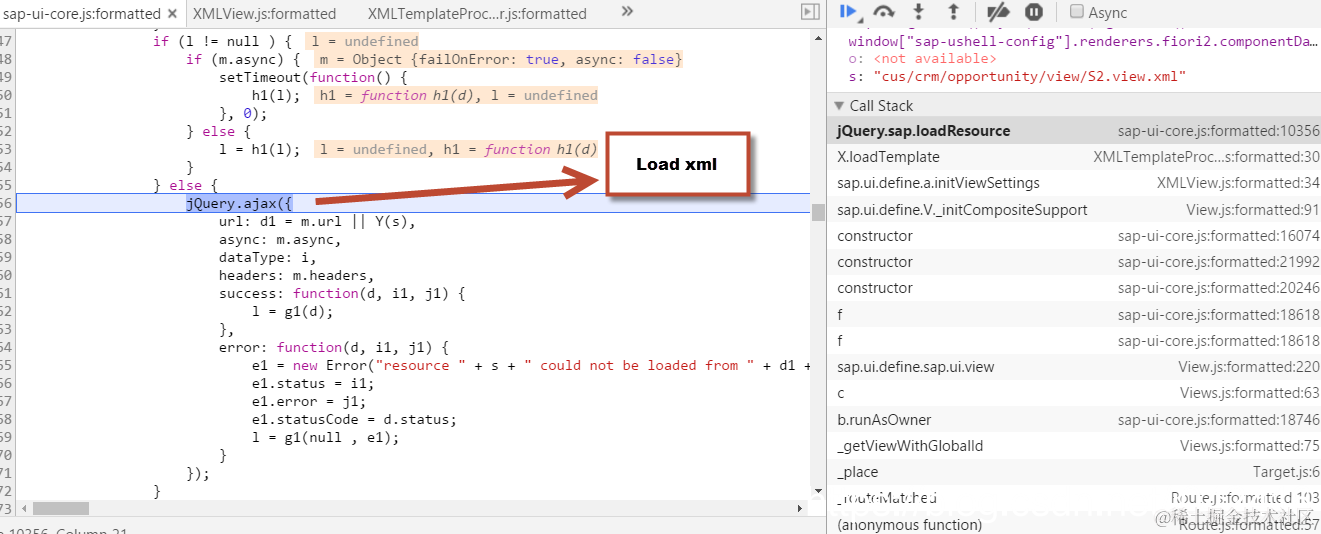Open the XMLTemplateProc...r.js:formatted tab
This screenshot has width=1321, height=534.
pyautogui.click(x=477, y=14)
